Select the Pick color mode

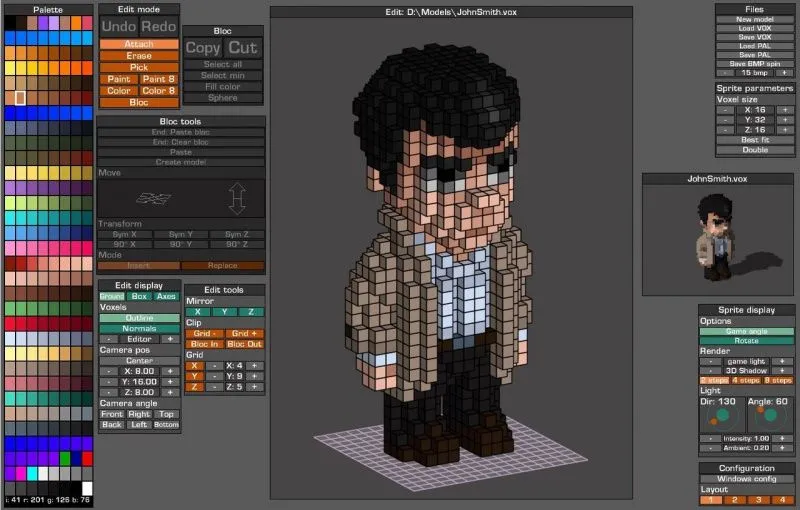pos(139,67)
